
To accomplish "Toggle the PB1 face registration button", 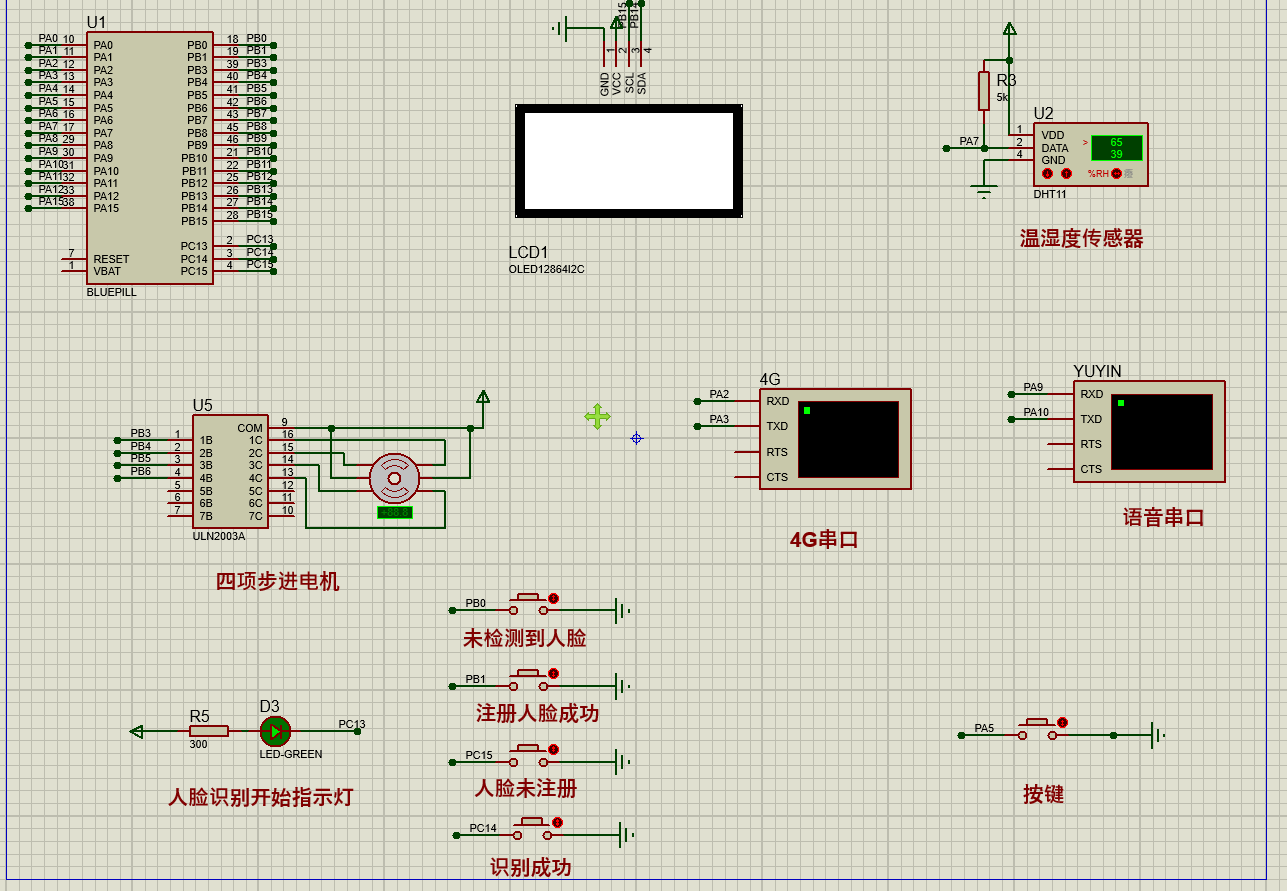I will [531, 681].
